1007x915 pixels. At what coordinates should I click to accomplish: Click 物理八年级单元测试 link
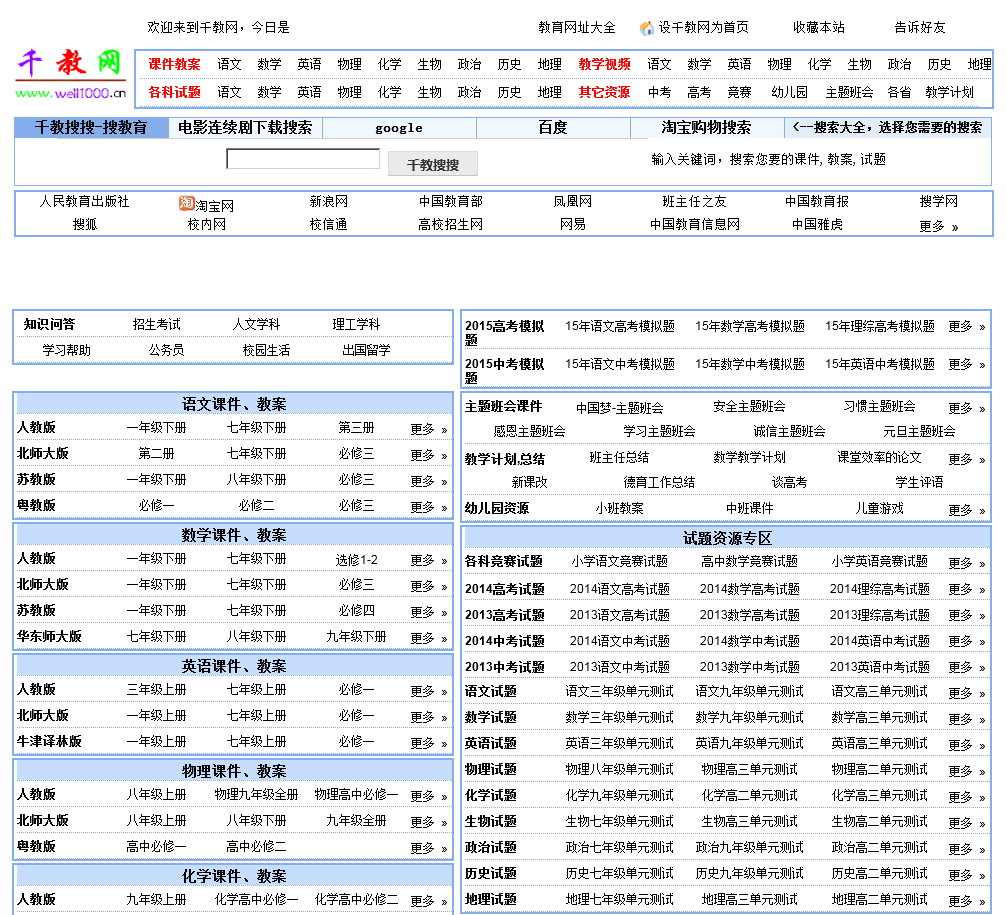click(620, 769)
